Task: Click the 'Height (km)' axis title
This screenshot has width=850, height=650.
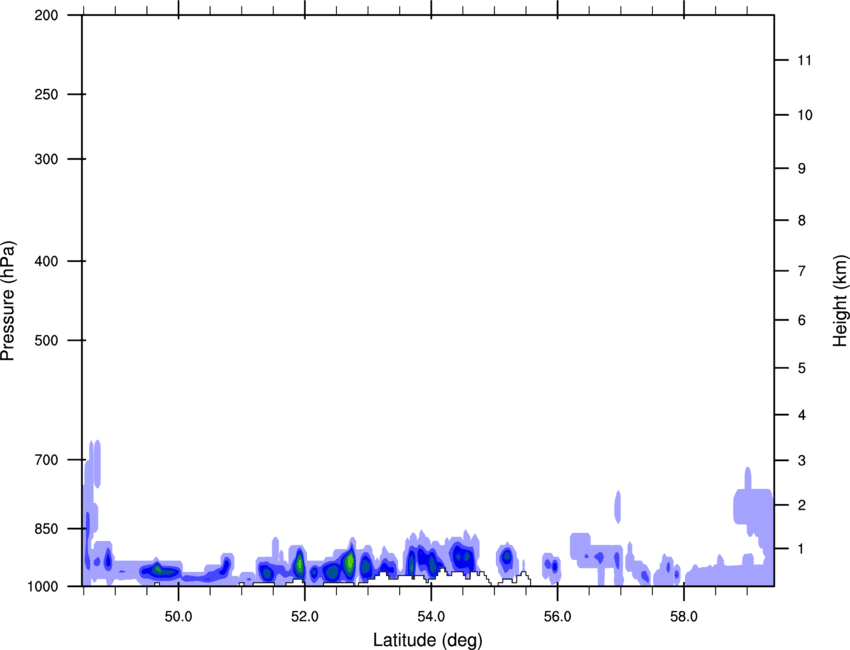Action: tap(840, 301)
